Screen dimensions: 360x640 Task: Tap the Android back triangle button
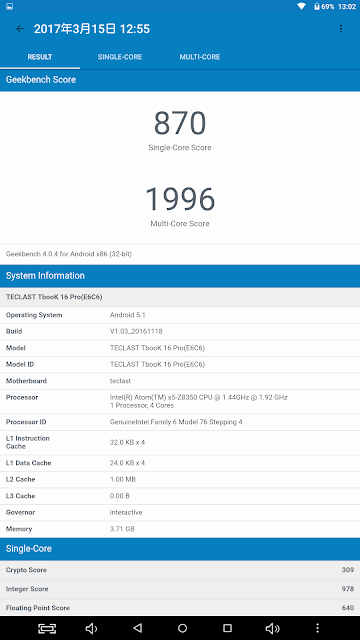pos(138,628)
